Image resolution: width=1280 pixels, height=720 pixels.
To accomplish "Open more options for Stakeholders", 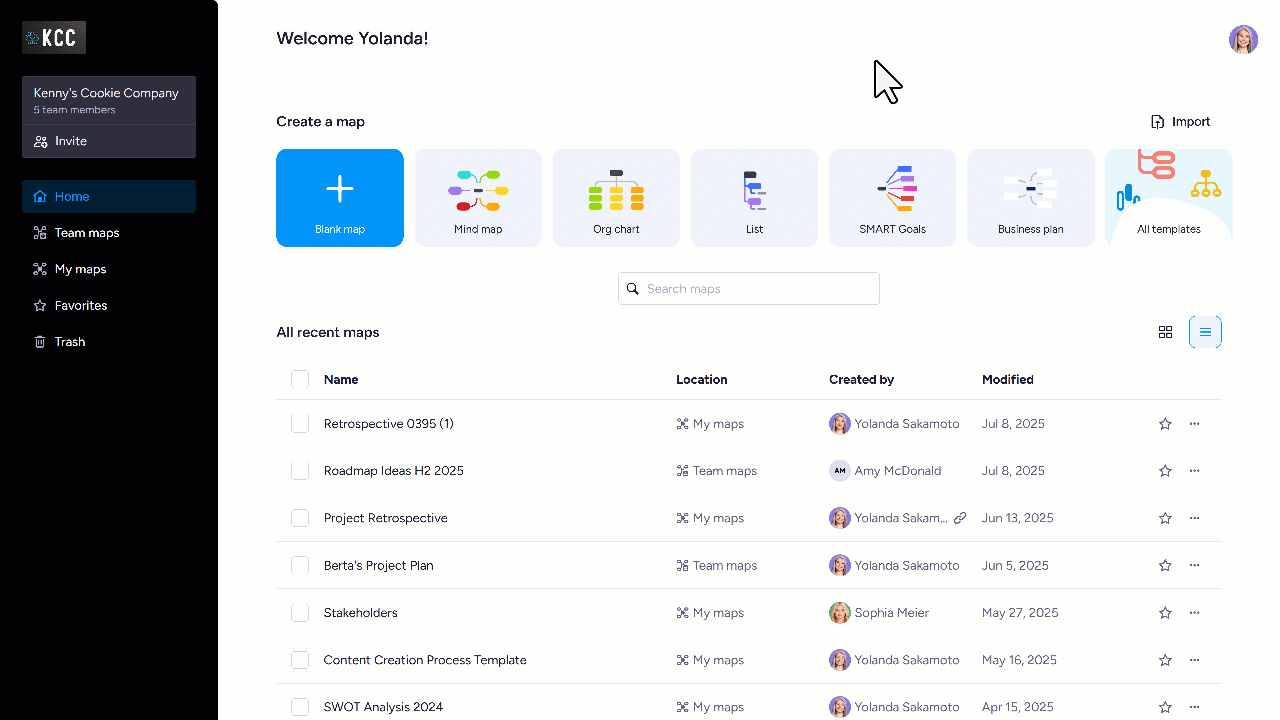I will click(1194, 613).
